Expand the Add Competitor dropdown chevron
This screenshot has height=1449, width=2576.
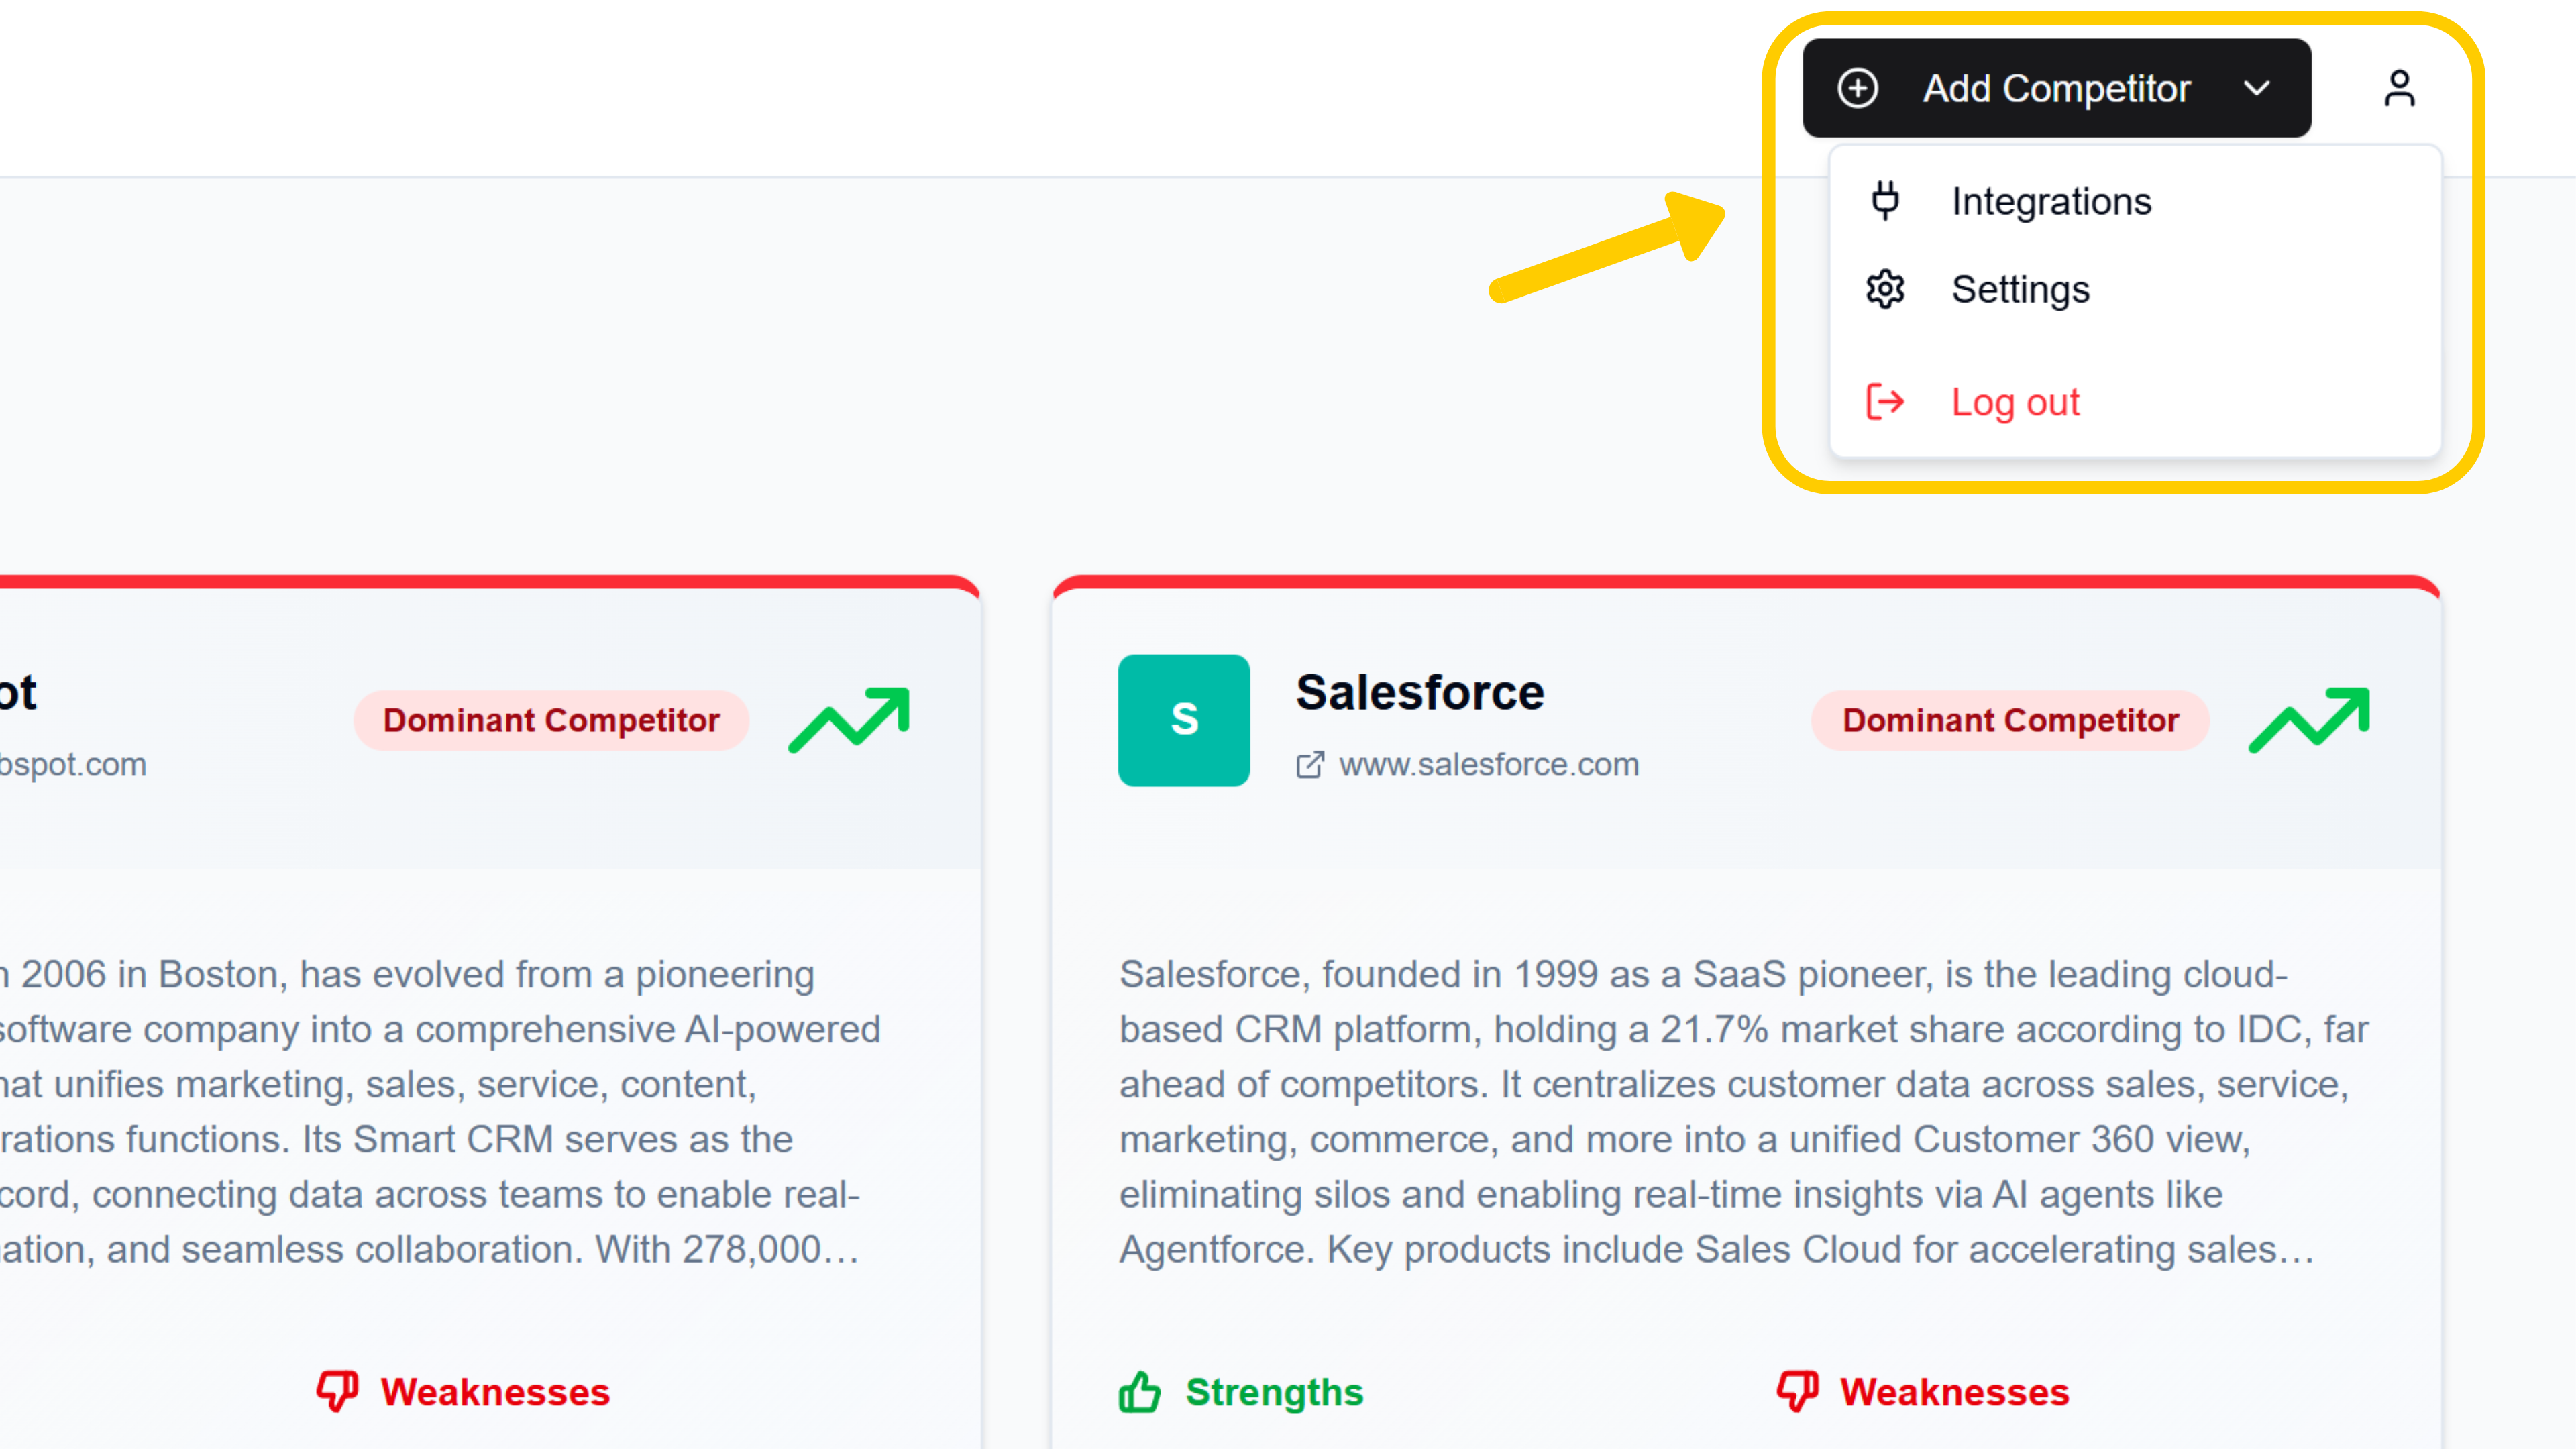pos(2257,88)
